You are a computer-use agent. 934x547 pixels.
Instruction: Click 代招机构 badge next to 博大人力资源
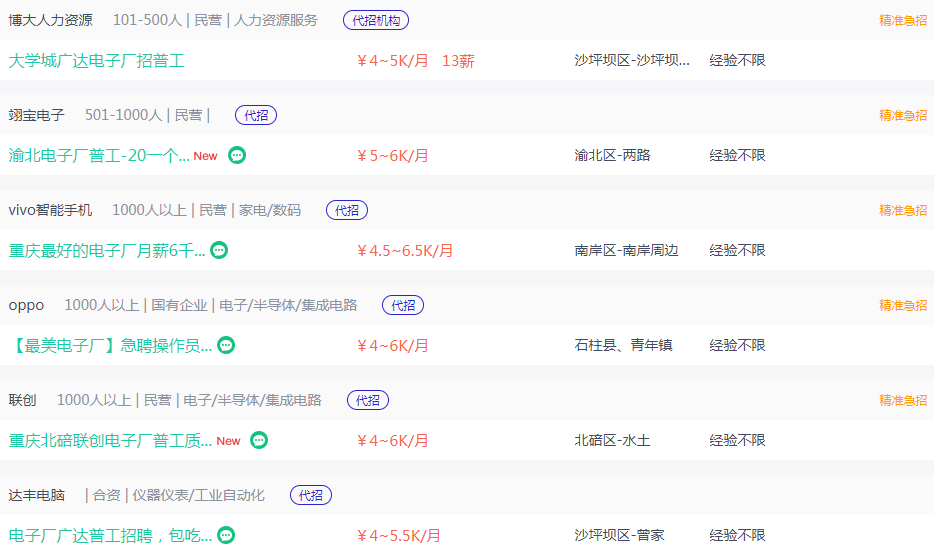pos(375,20)
